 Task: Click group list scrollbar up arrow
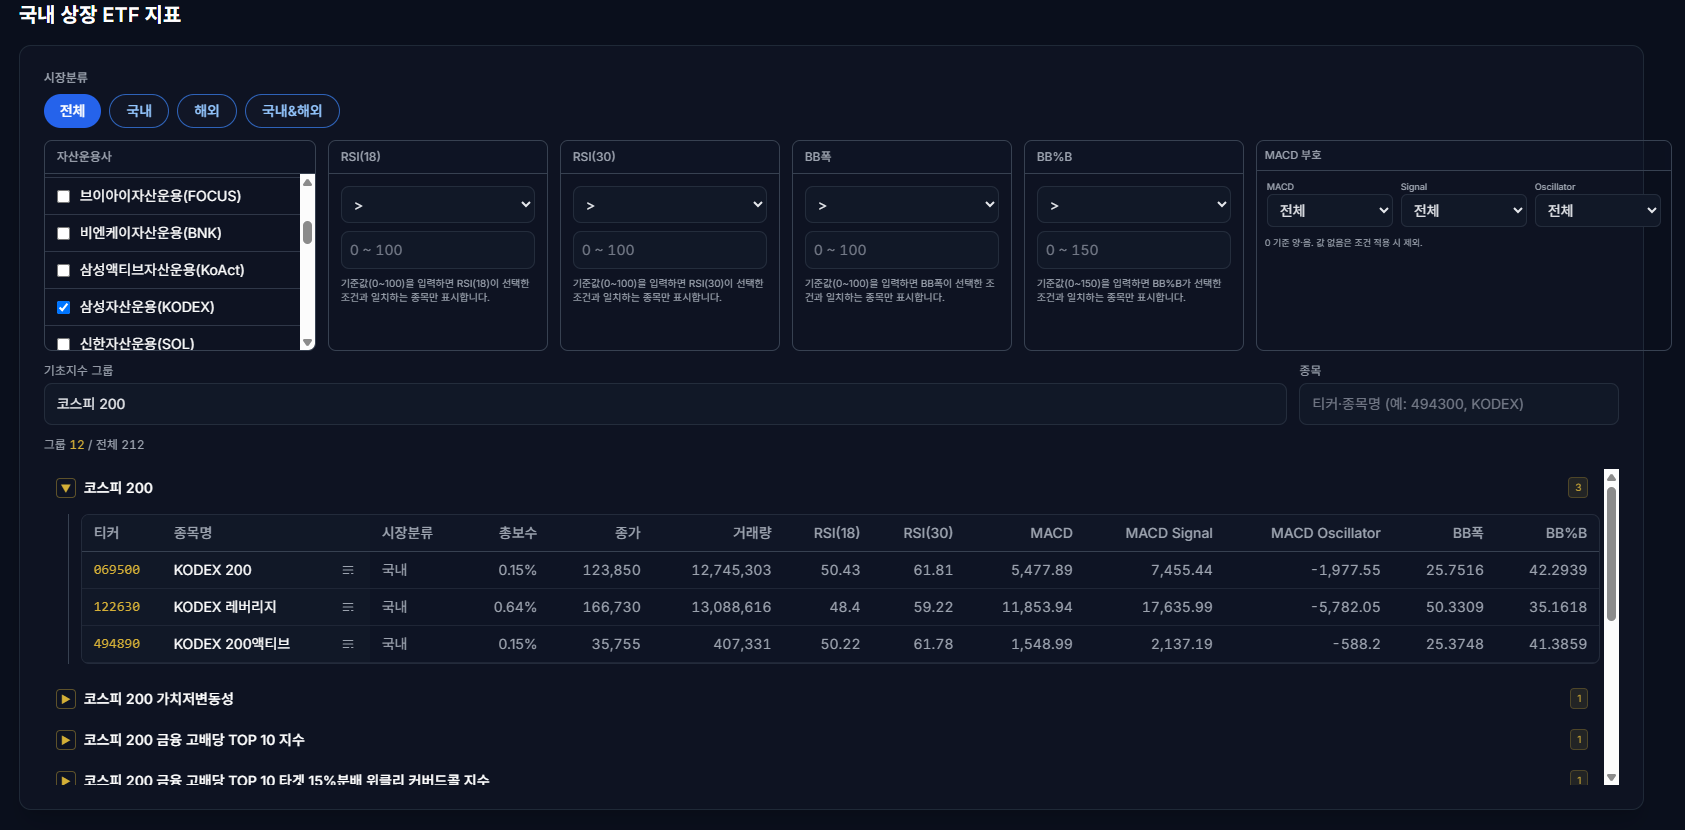(x=1611, y=477)
